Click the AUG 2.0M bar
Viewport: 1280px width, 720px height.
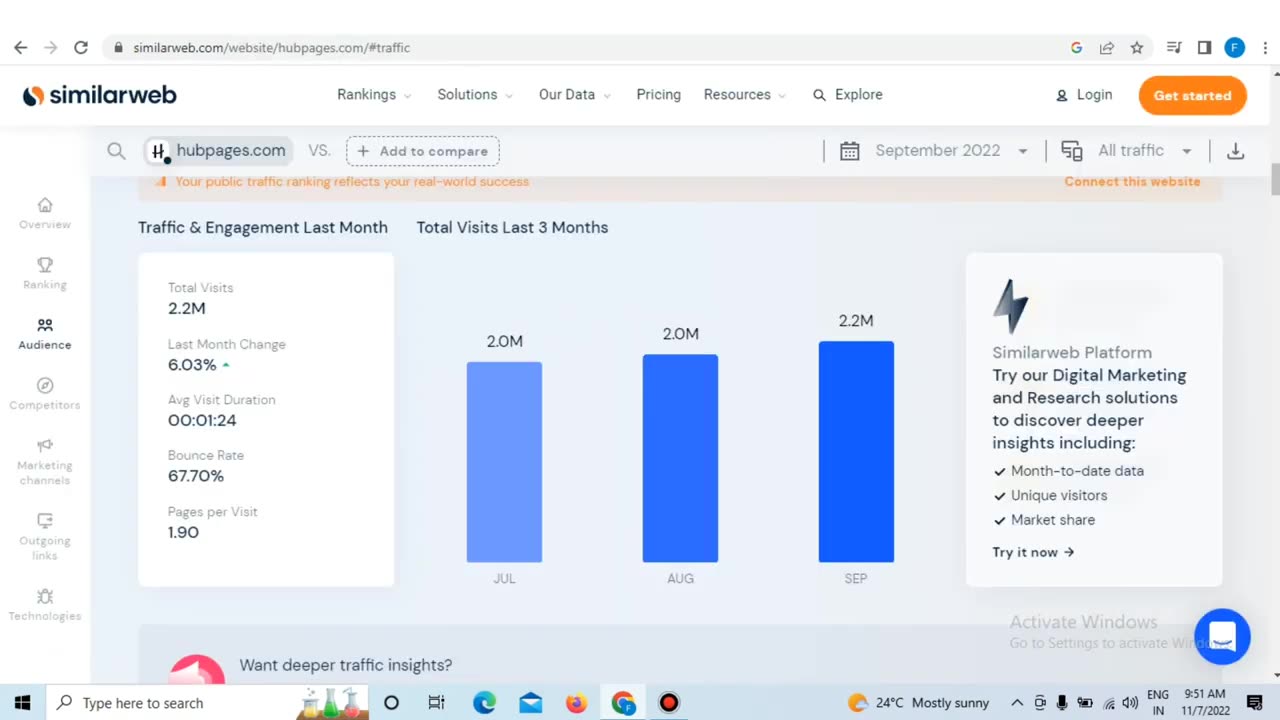tap(680, 458)
